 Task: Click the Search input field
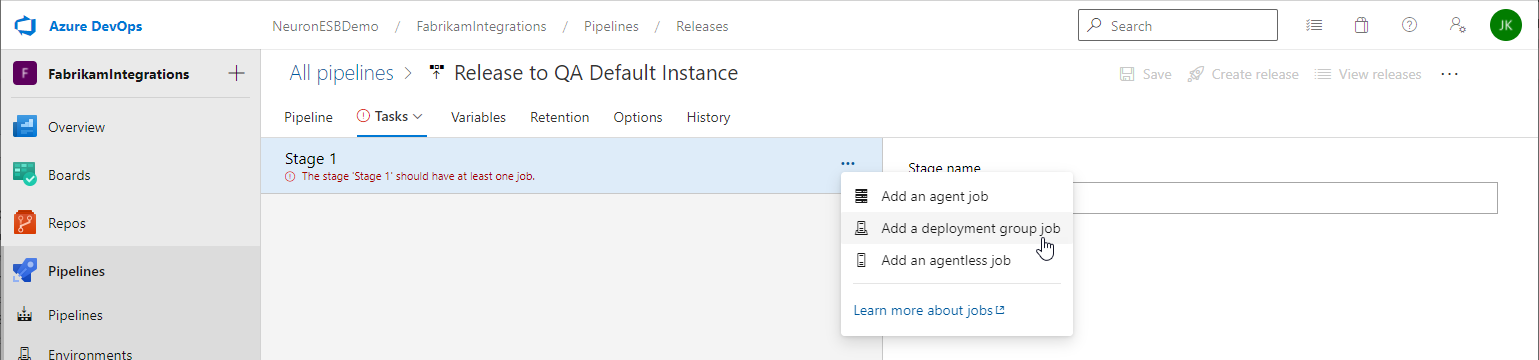1178,26
